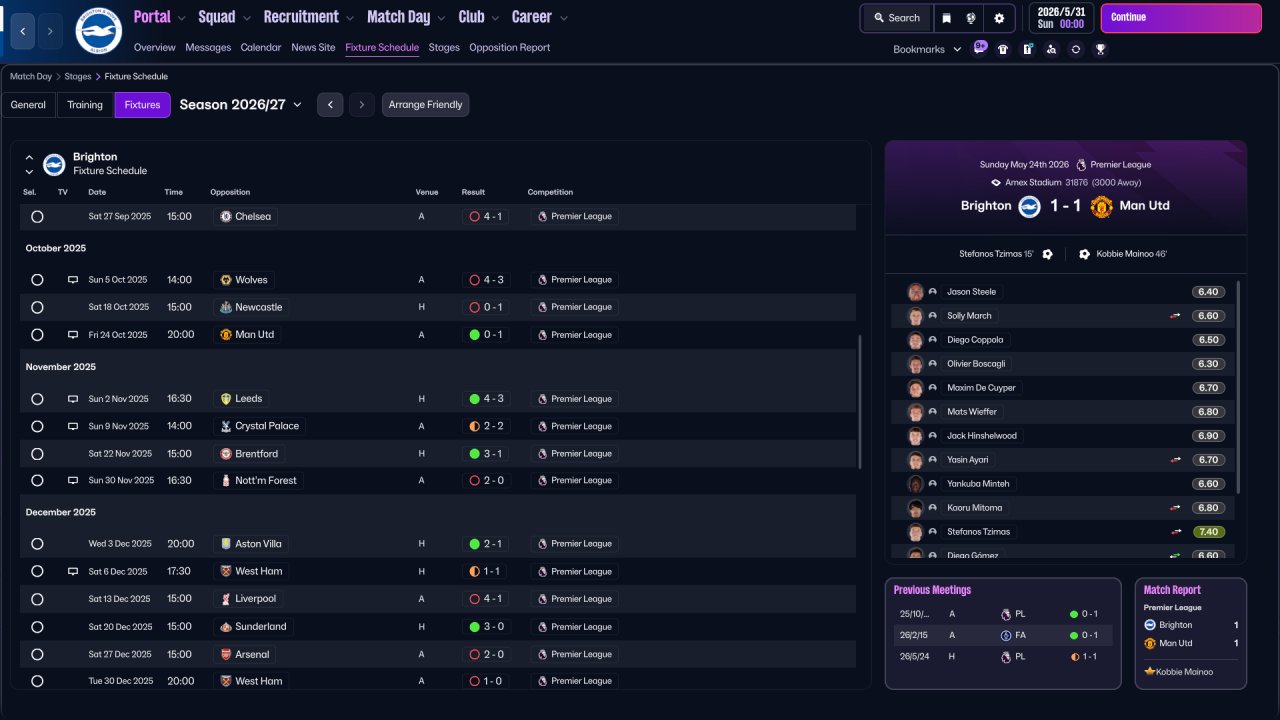The image size is (1280, 720).
Task: Select the Brentford fixture radio button
Action: click(37, 454)
